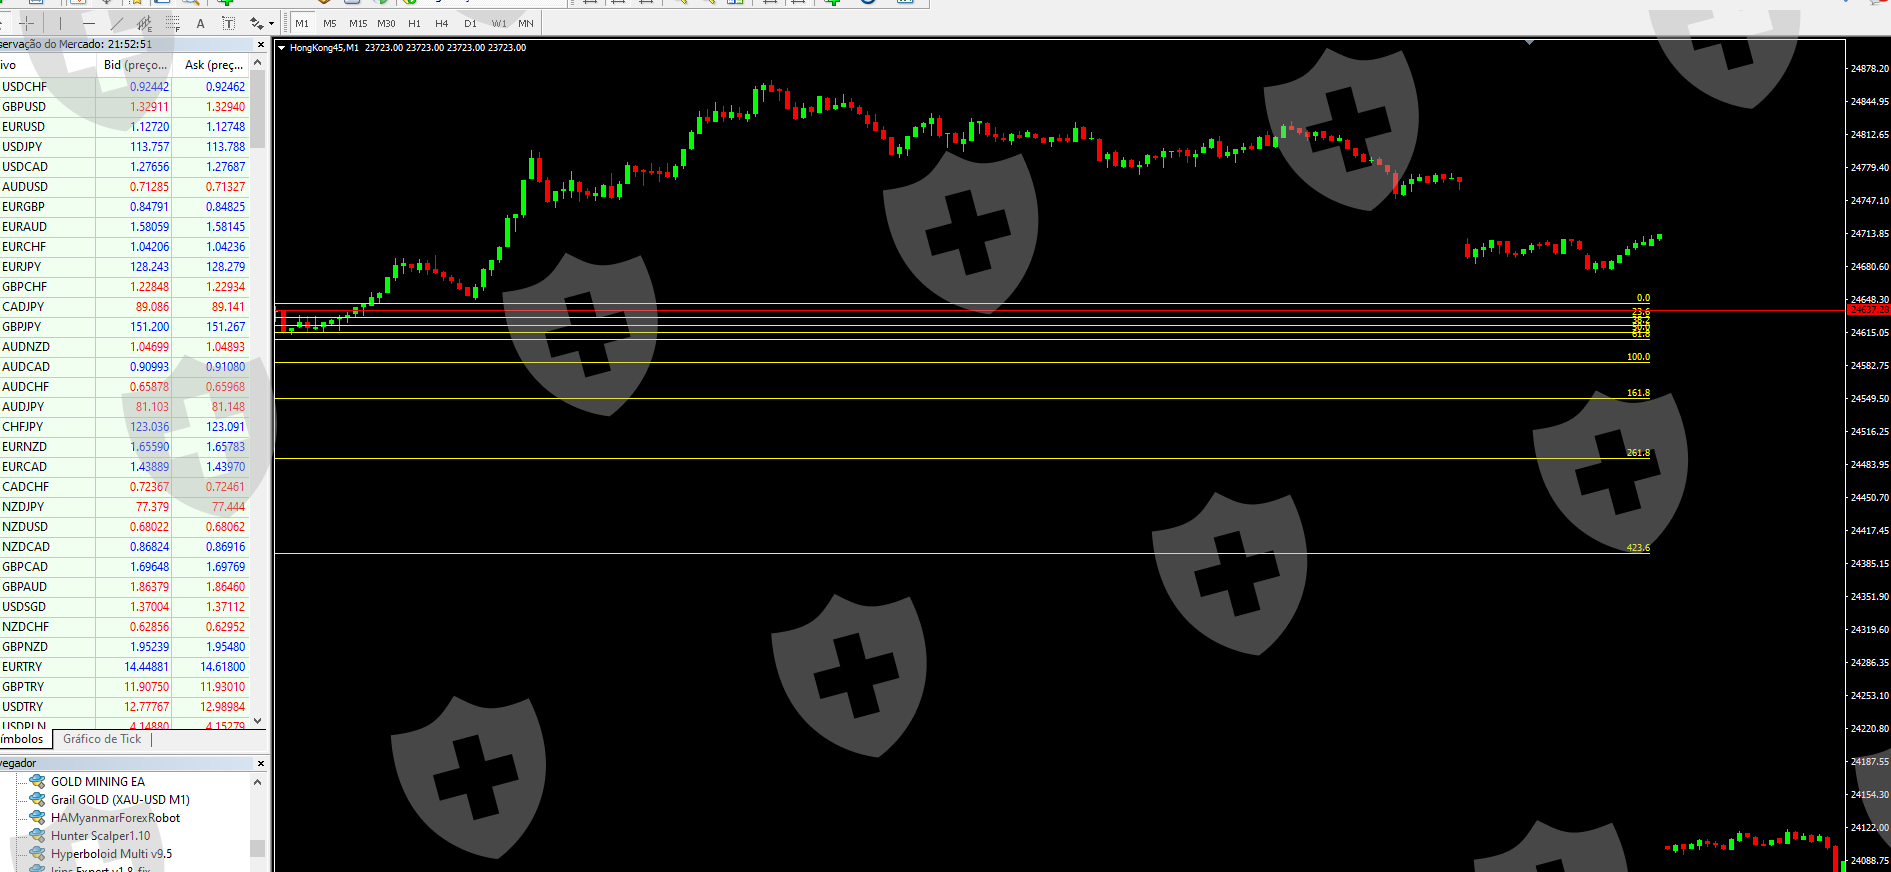The height and width of the screenshot is (872, 1891).
Task: Select the CHFJPY symbol row
Action: (124, 427)
